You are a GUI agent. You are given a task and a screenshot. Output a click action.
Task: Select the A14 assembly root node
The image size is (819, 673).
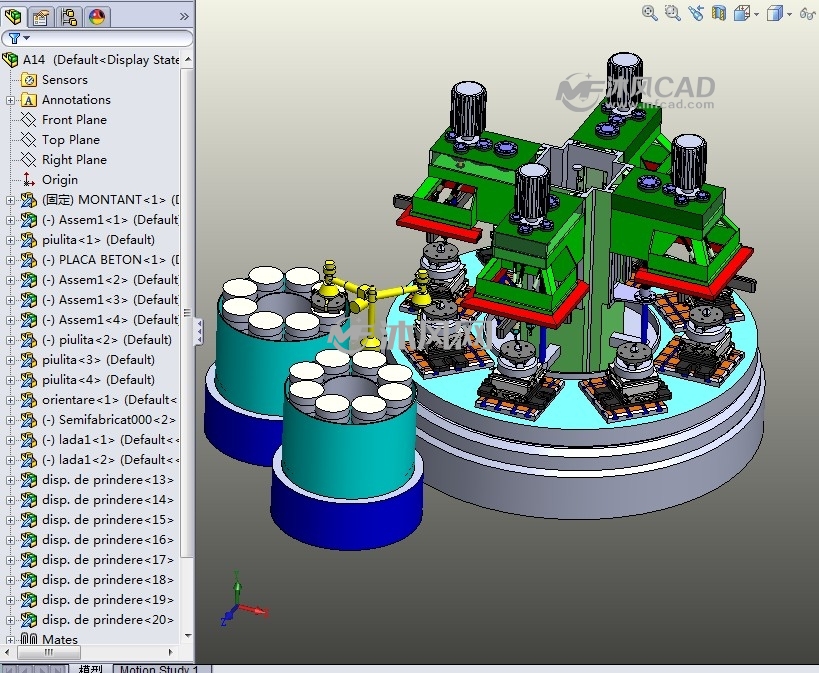pyautogui.click(x=101, y=60)
